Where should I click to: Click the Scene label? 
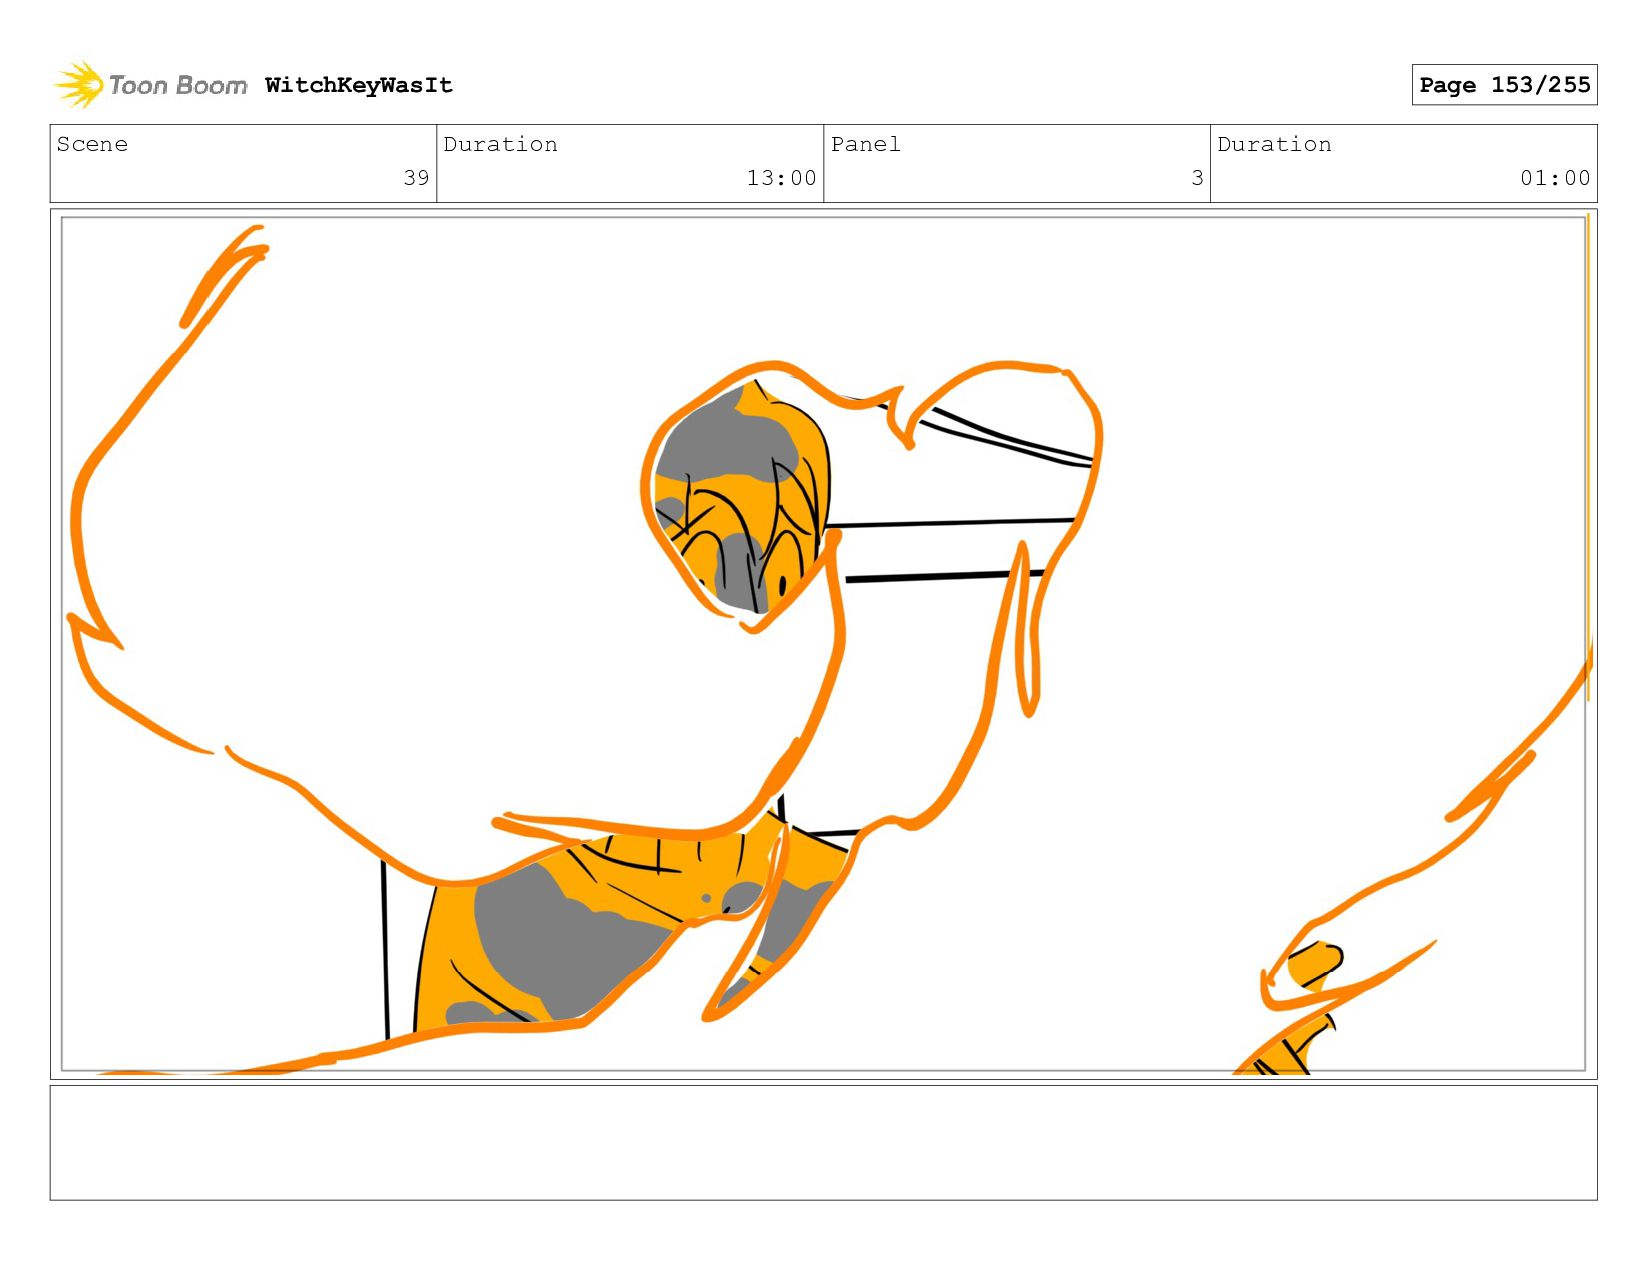pos(92,144)
